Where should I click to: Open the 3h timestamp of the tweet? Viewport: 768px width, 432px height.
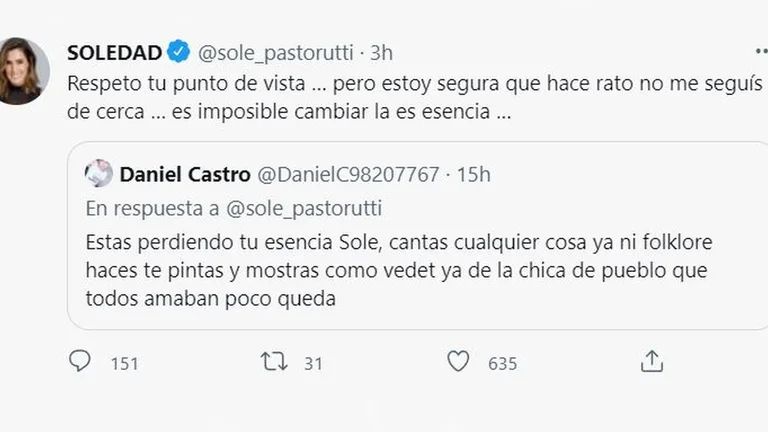pos(382,51)
